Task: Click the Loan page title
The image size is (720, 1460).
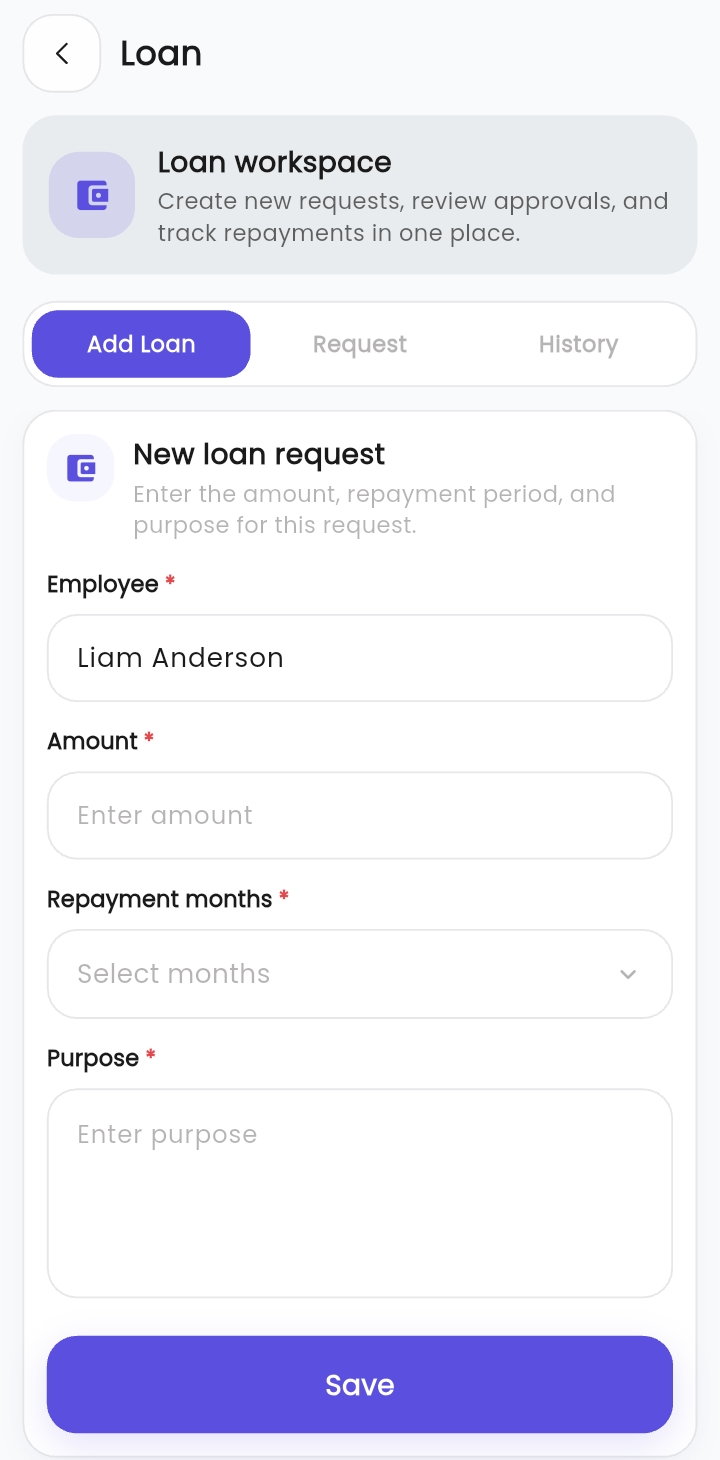Action: click(161, 54)
